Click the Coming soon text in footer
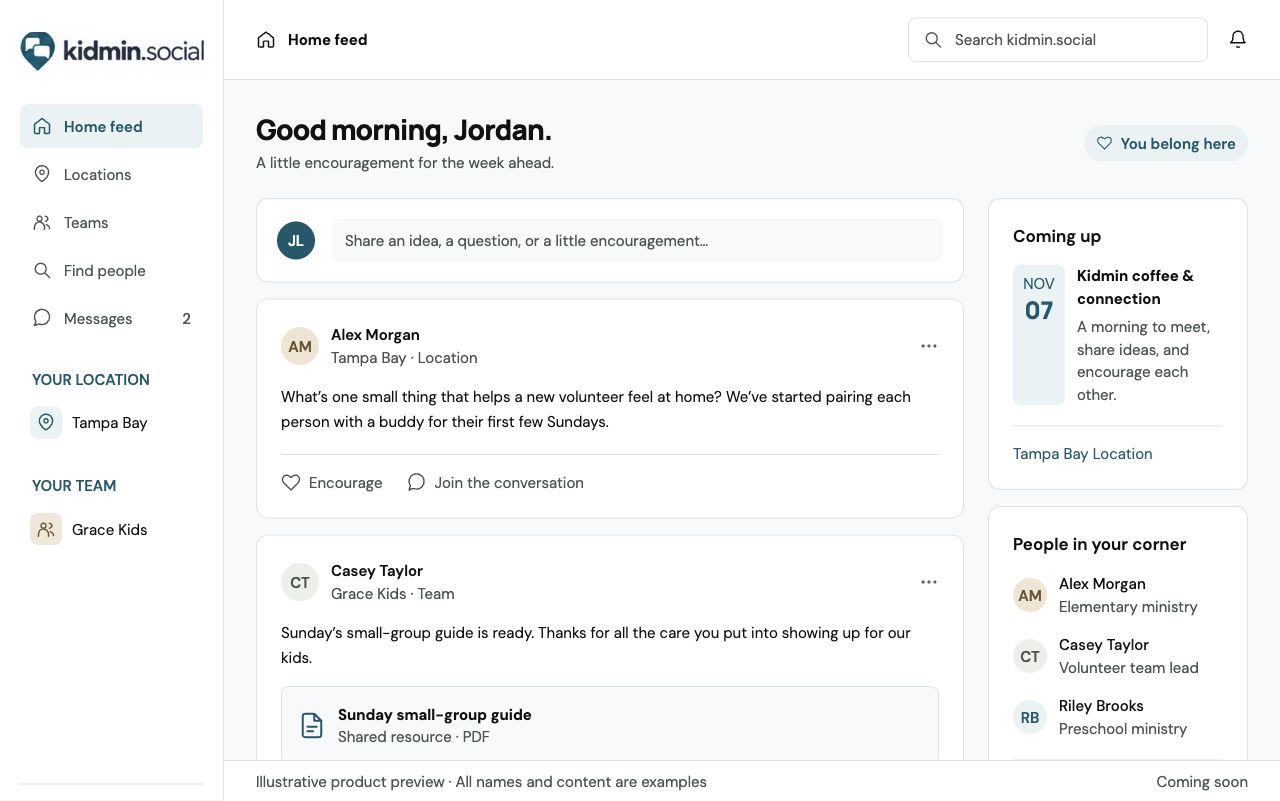Viewport: 1280px width, 801px height. (x=1202, y=782)
